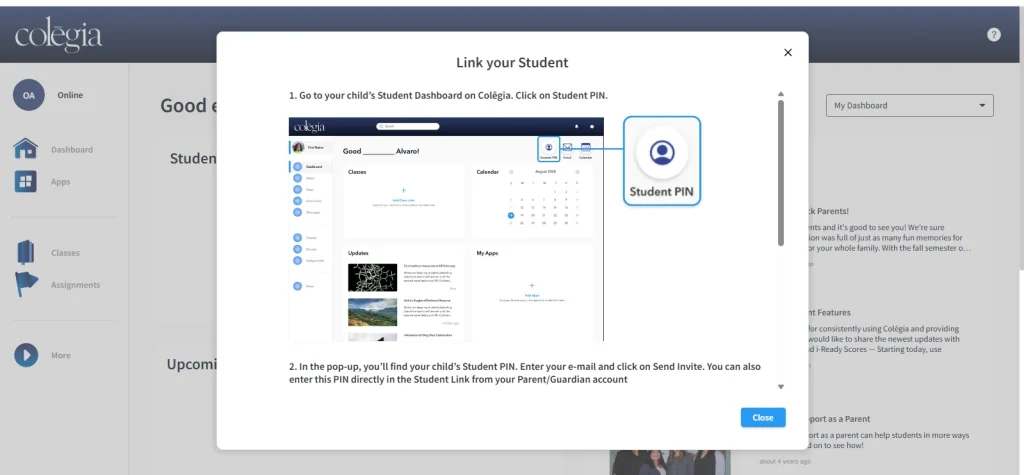Click step 1 instruction text

[448, 95]
